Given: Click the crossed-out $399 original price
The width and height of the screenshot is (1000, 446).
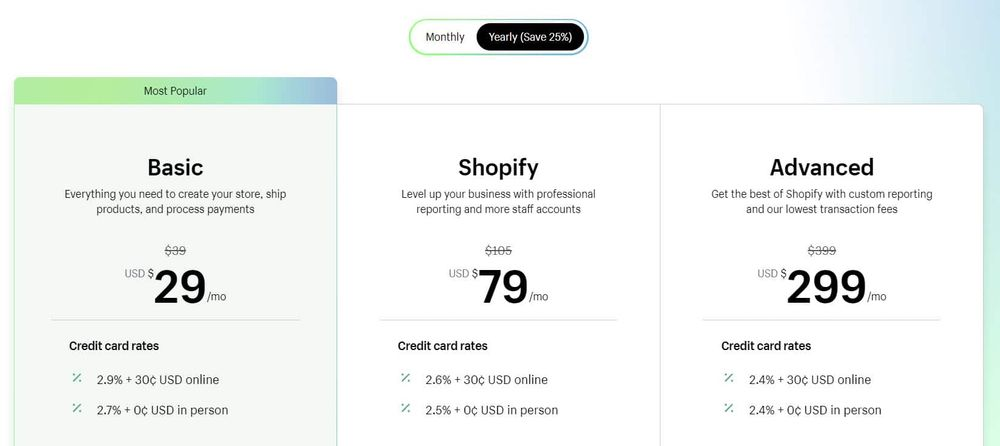Looking at the screenshot, I should pos(821,251).
